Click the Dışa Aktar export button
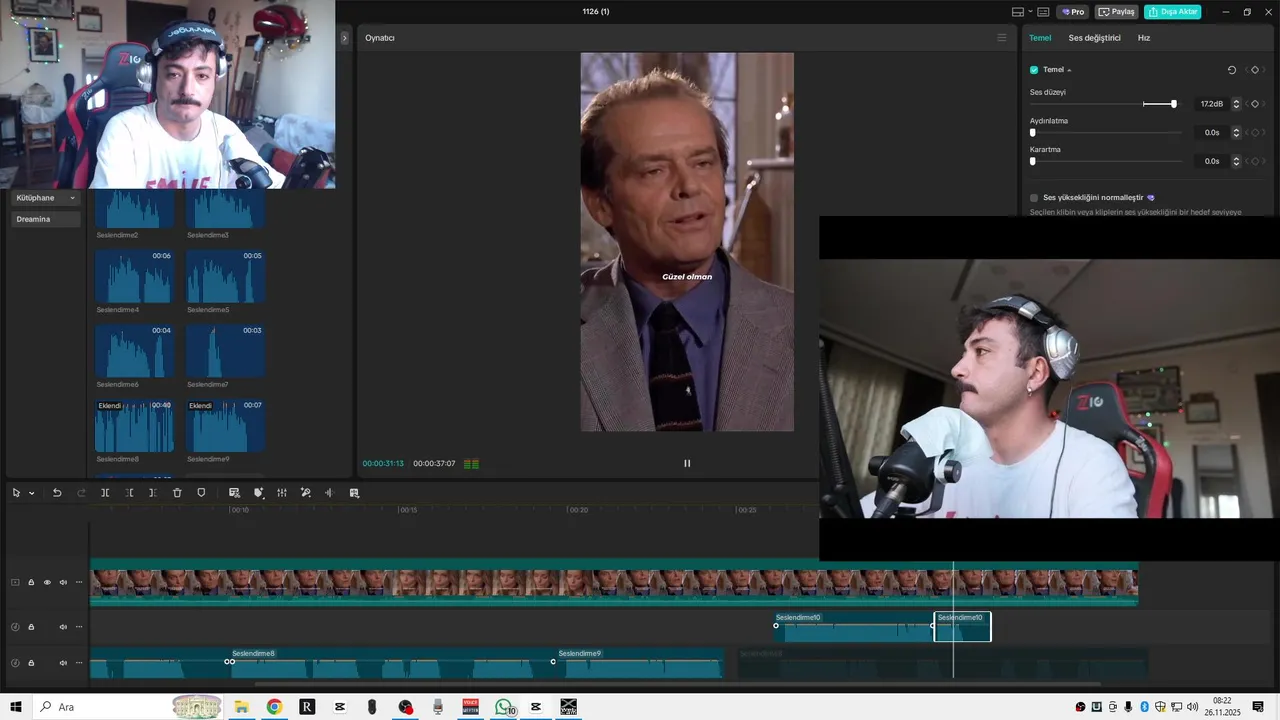The image size is (1280, 720). 1173,12
